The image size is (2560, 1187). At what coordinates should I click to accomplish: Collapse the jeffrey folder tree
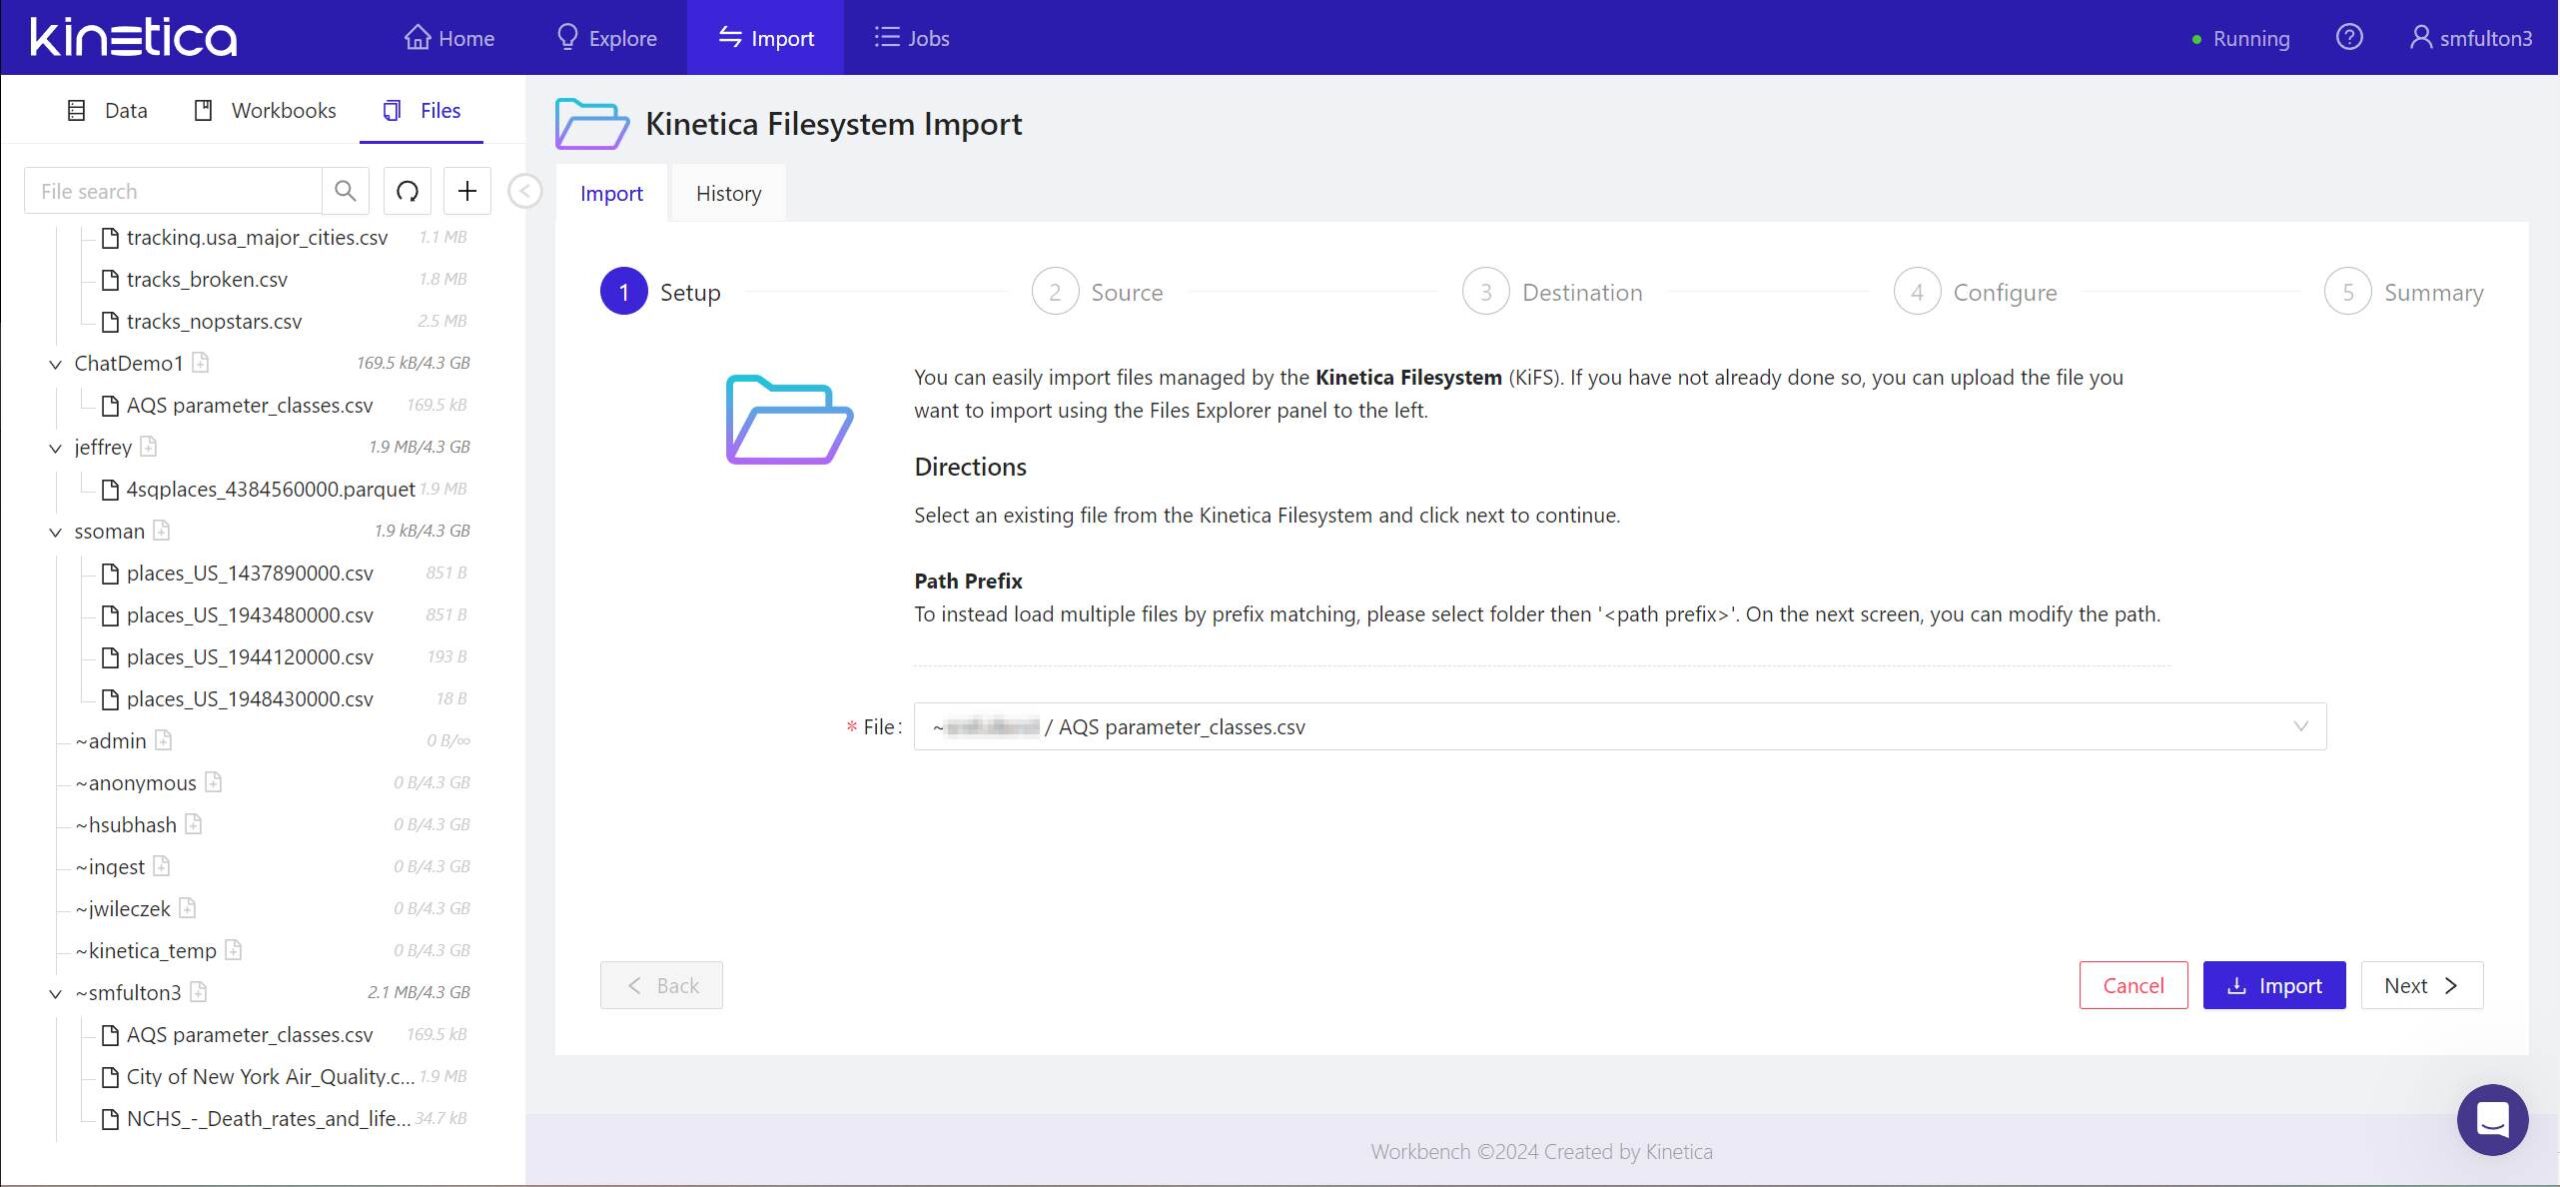click(56, 448)
